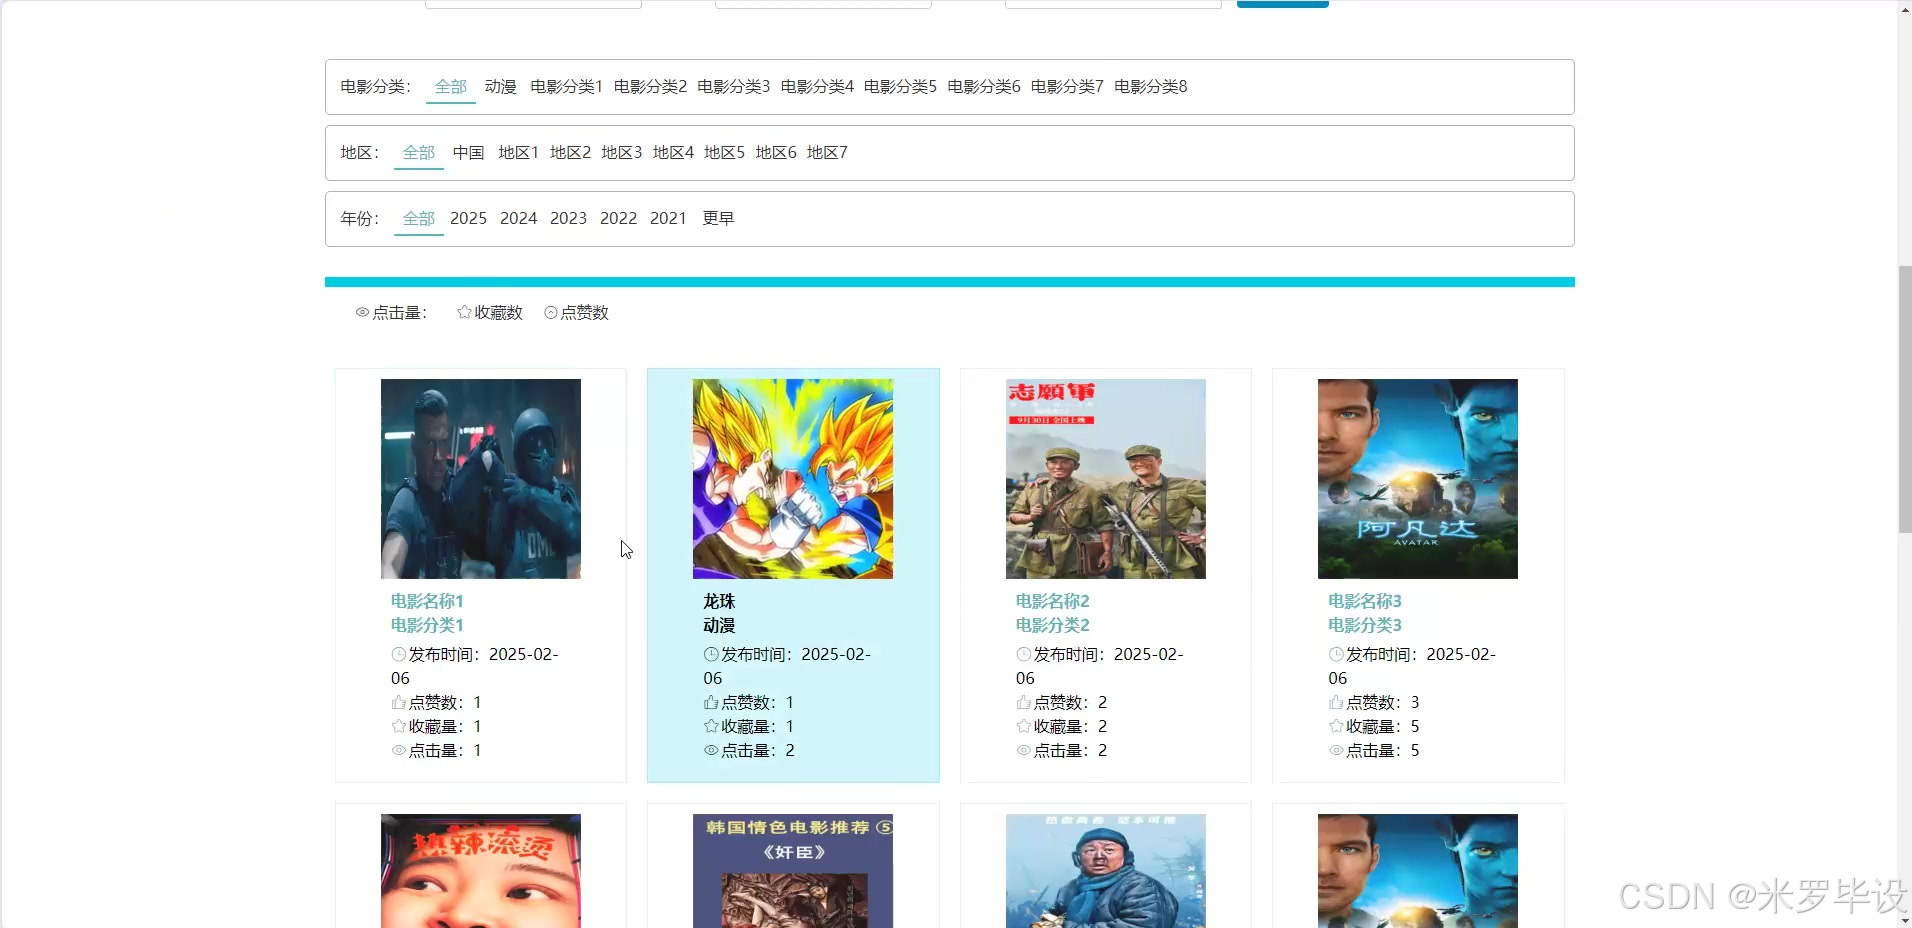Filter year by 2023
Screen dimensions: 1912x928
(x=569, y=219)
